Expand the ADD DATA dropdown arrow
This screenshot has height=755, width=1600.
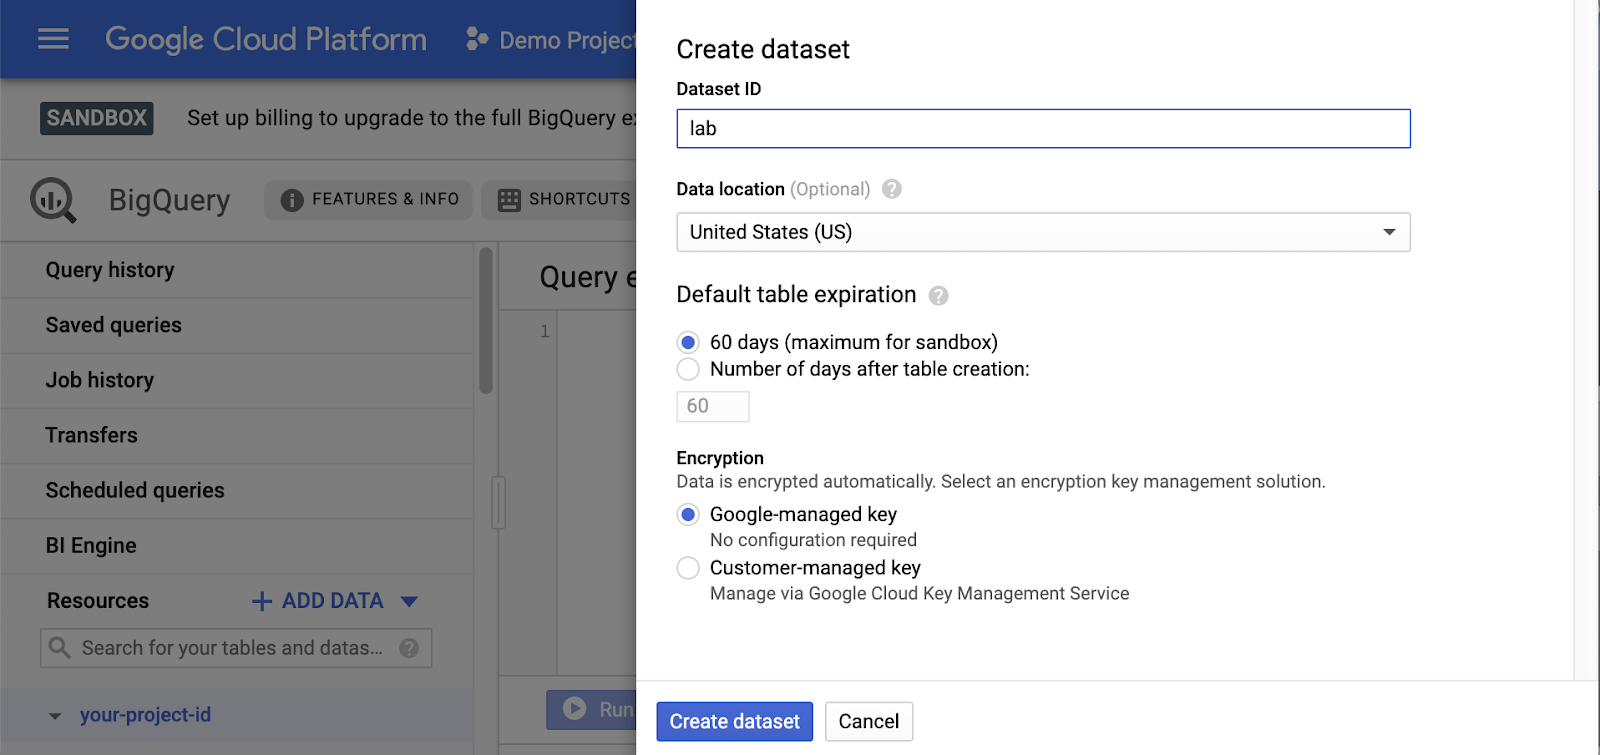409,601
